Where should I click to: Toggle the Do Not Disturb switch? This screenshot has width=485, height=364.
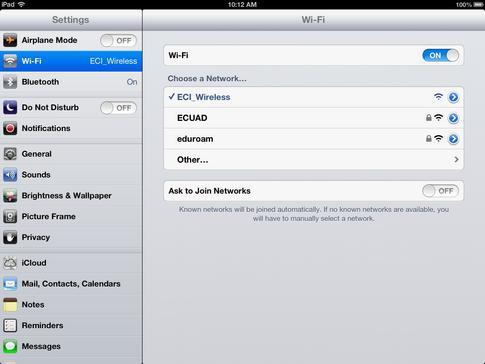tap(118, 108)
